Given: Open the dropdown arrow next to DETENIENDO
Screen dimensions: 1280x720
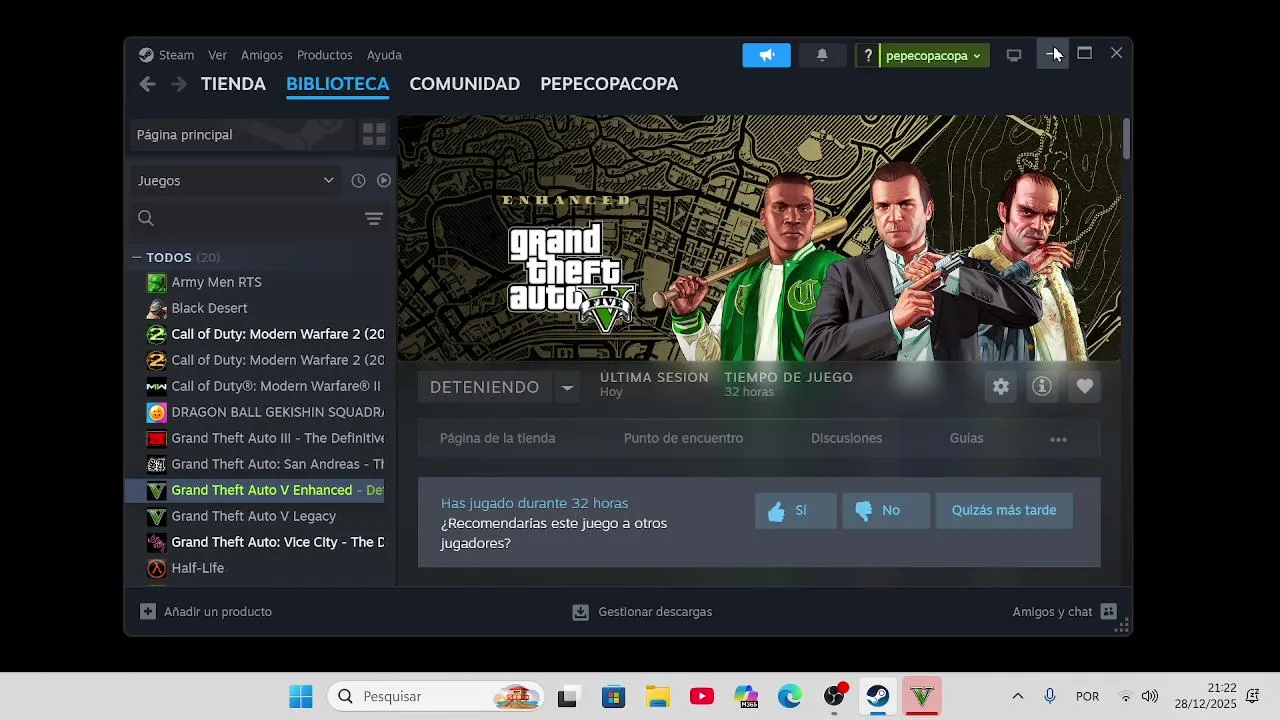Looking at the screenshot, I should coord(567,387).
